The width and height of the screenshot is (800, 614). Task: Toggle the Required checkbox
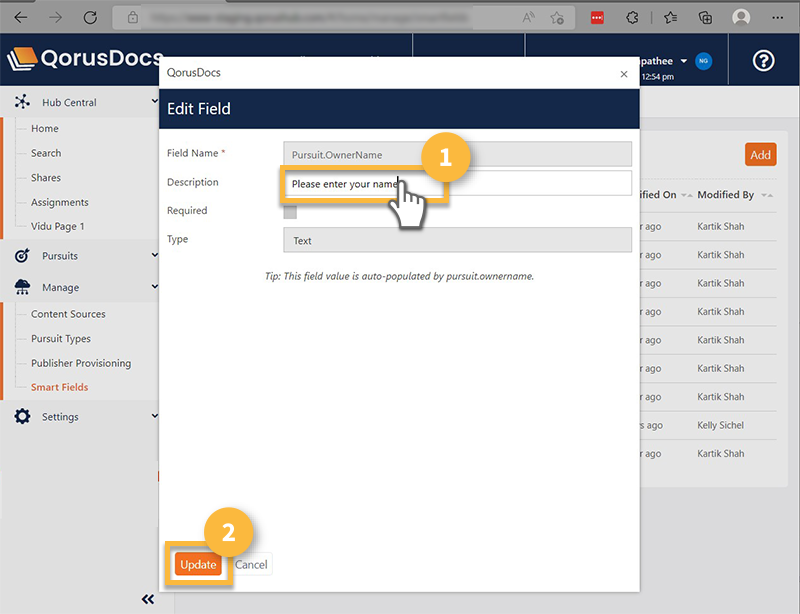(290, 211)
